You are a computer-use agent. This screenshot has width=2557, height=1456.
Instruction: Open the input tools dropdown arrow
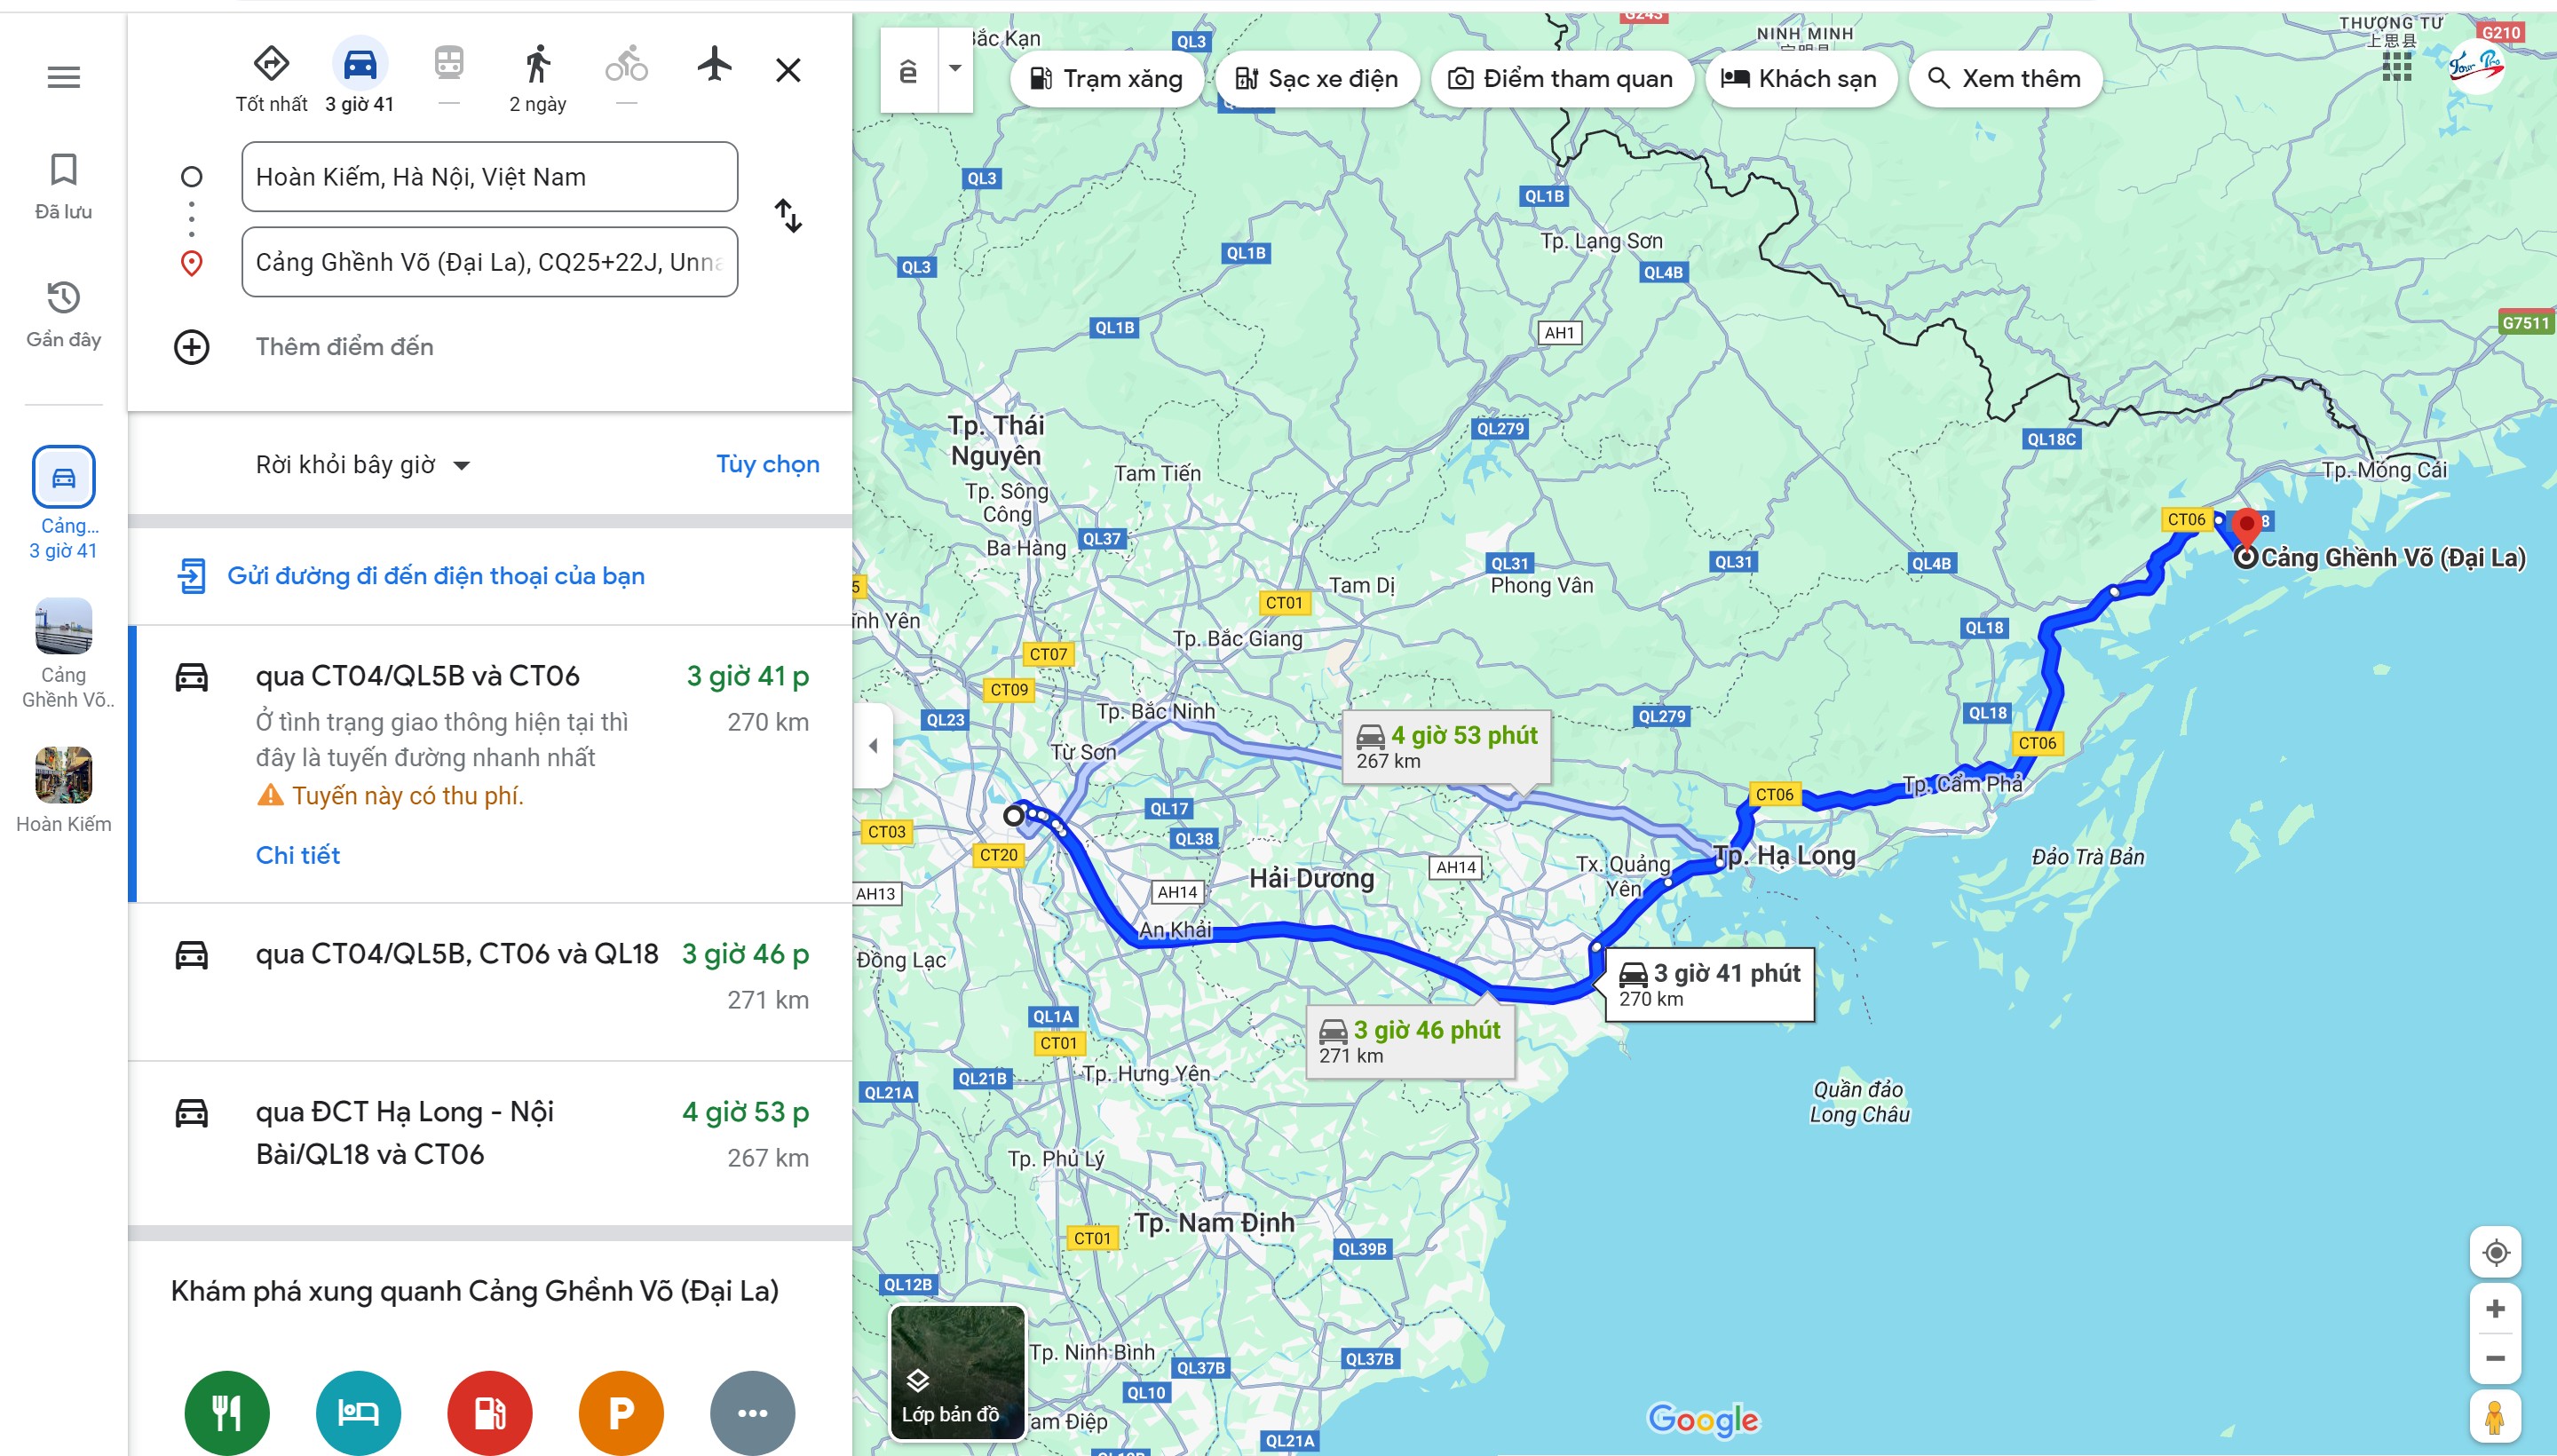point(955,69)
